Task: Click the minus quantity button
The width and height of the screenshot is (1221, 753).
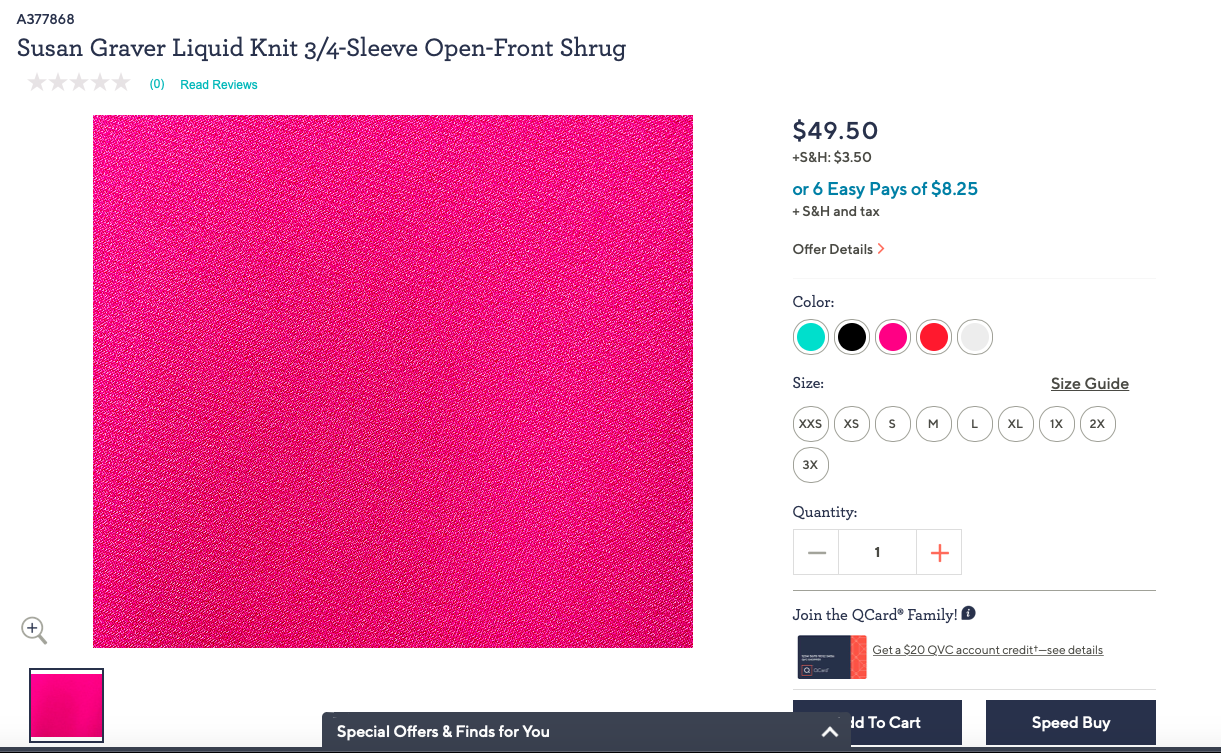Action: click(817, 552)
